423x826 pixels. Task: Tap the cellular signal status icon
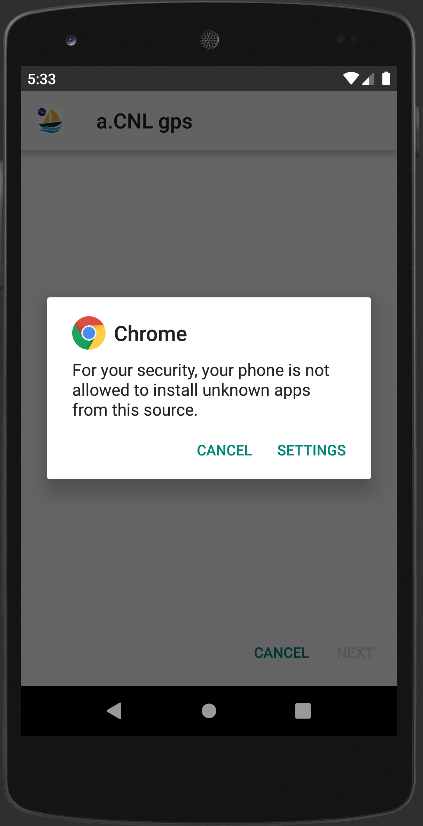pos(368,79)
